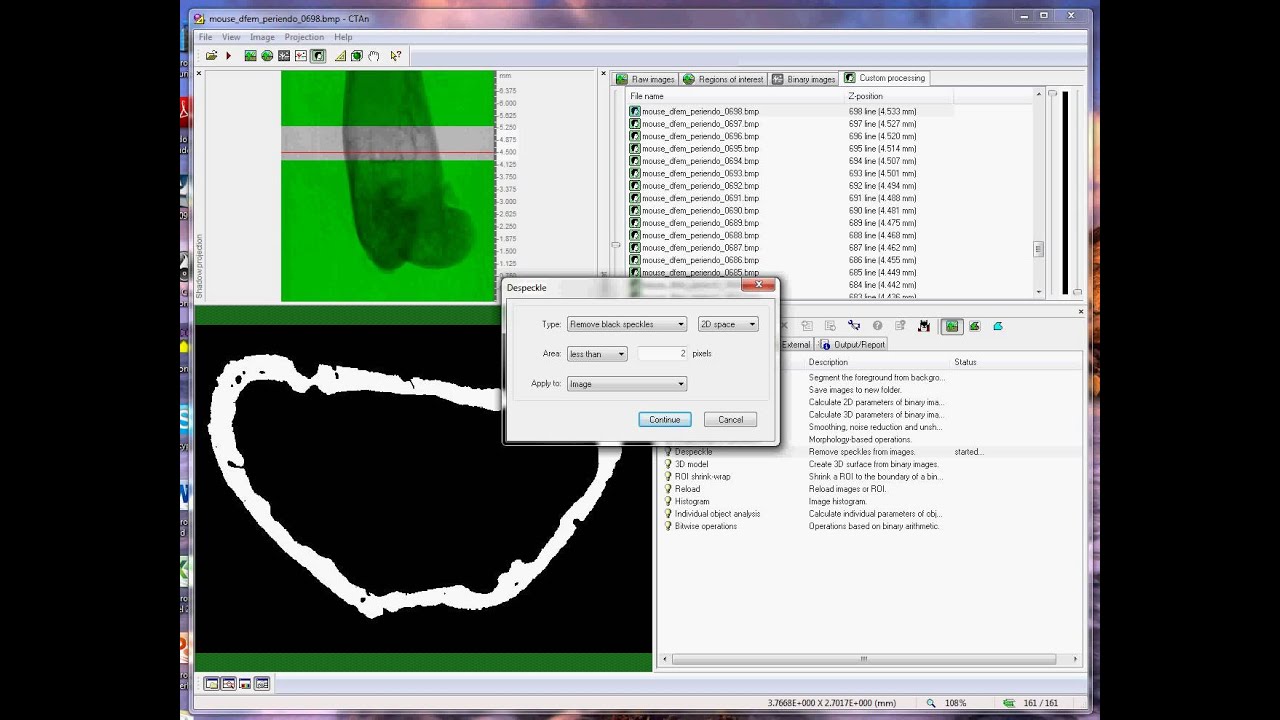The height and width of the screenshot is (720, 1280).
Task: Select the Histogram task
Action: [x=692, y=502]
